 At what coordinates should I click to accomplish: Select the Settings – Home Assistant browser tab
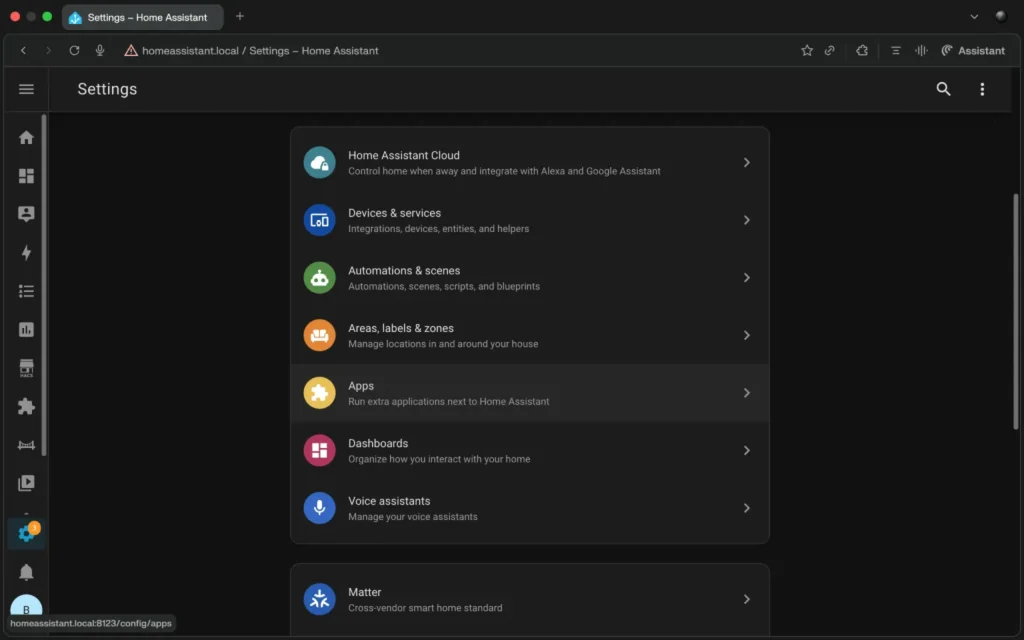click(142, 17)
